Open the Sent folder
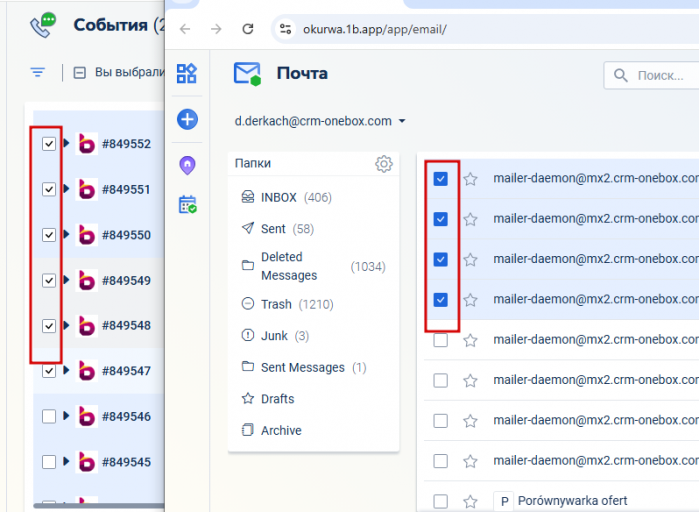699x512 pixels. [313, 229]
